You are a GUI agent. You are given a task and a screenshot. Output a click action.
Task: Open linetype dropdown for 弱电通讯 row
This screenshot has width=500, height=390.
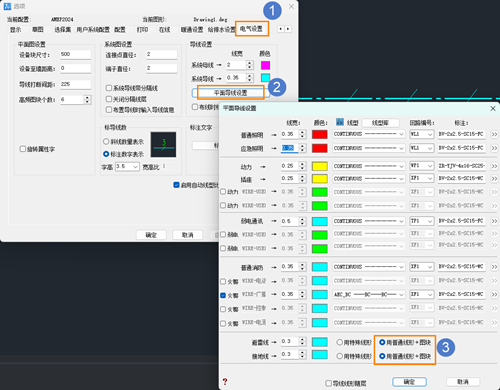coord(369,221)
